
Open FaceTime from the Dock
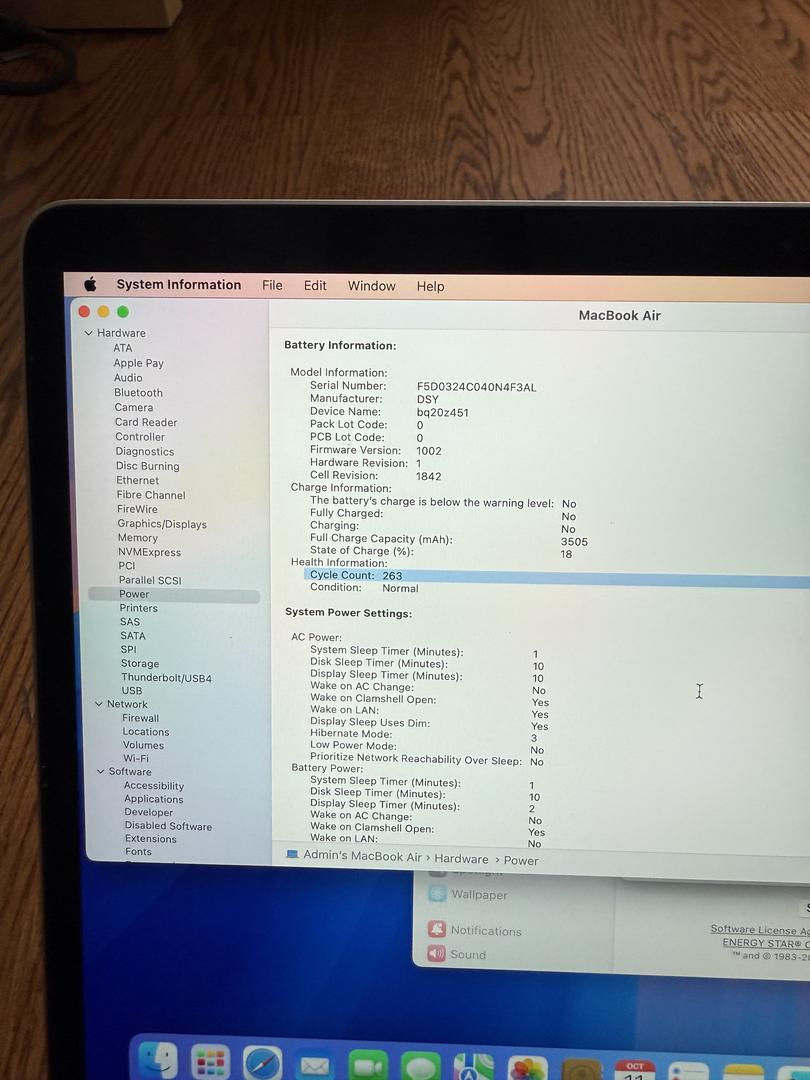(368, 1068)
